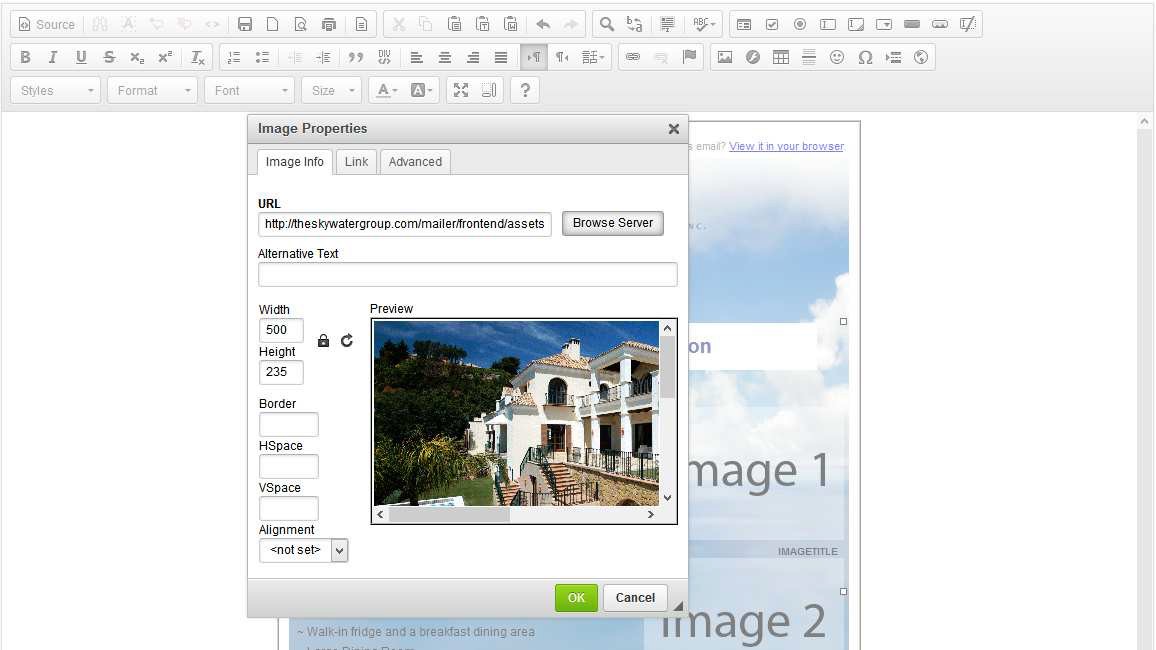Create a New Page
Screen dimensions: 1156x650
tap(273, 24)
